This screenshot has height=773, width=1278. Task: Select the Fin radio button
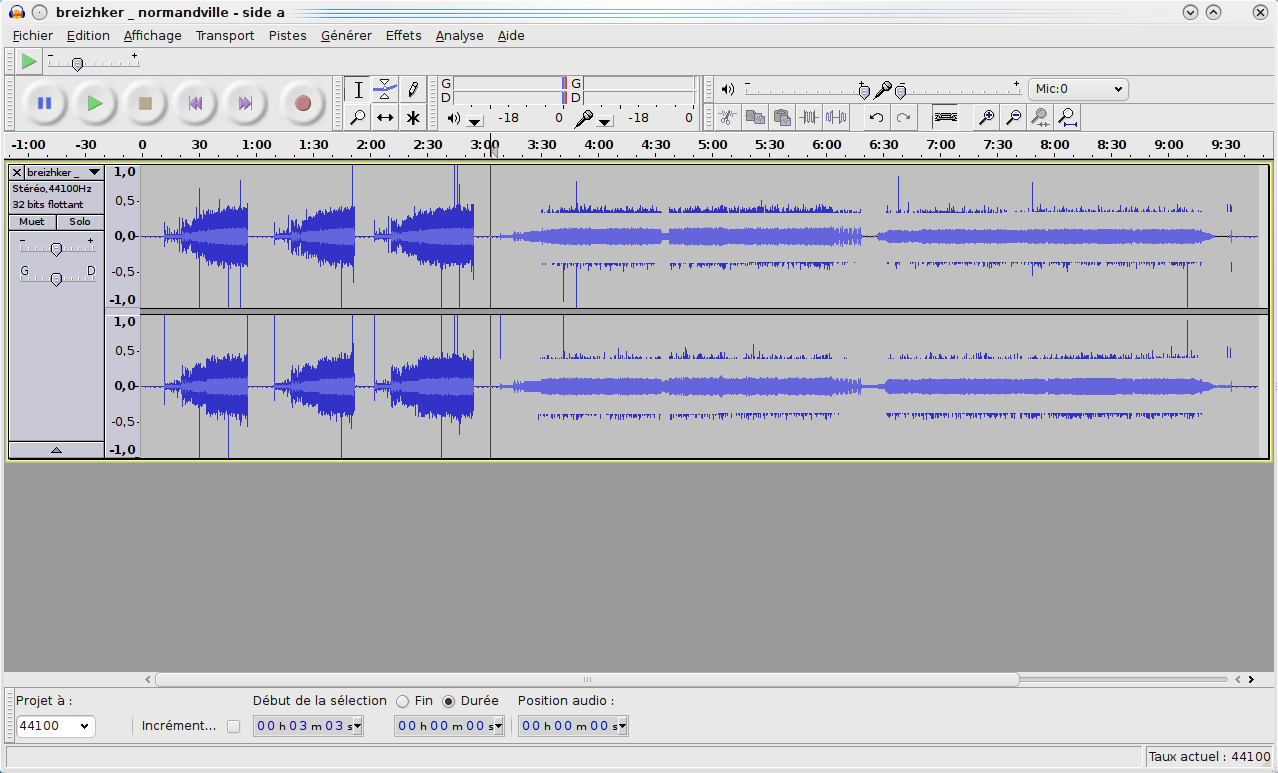[403, 701]
